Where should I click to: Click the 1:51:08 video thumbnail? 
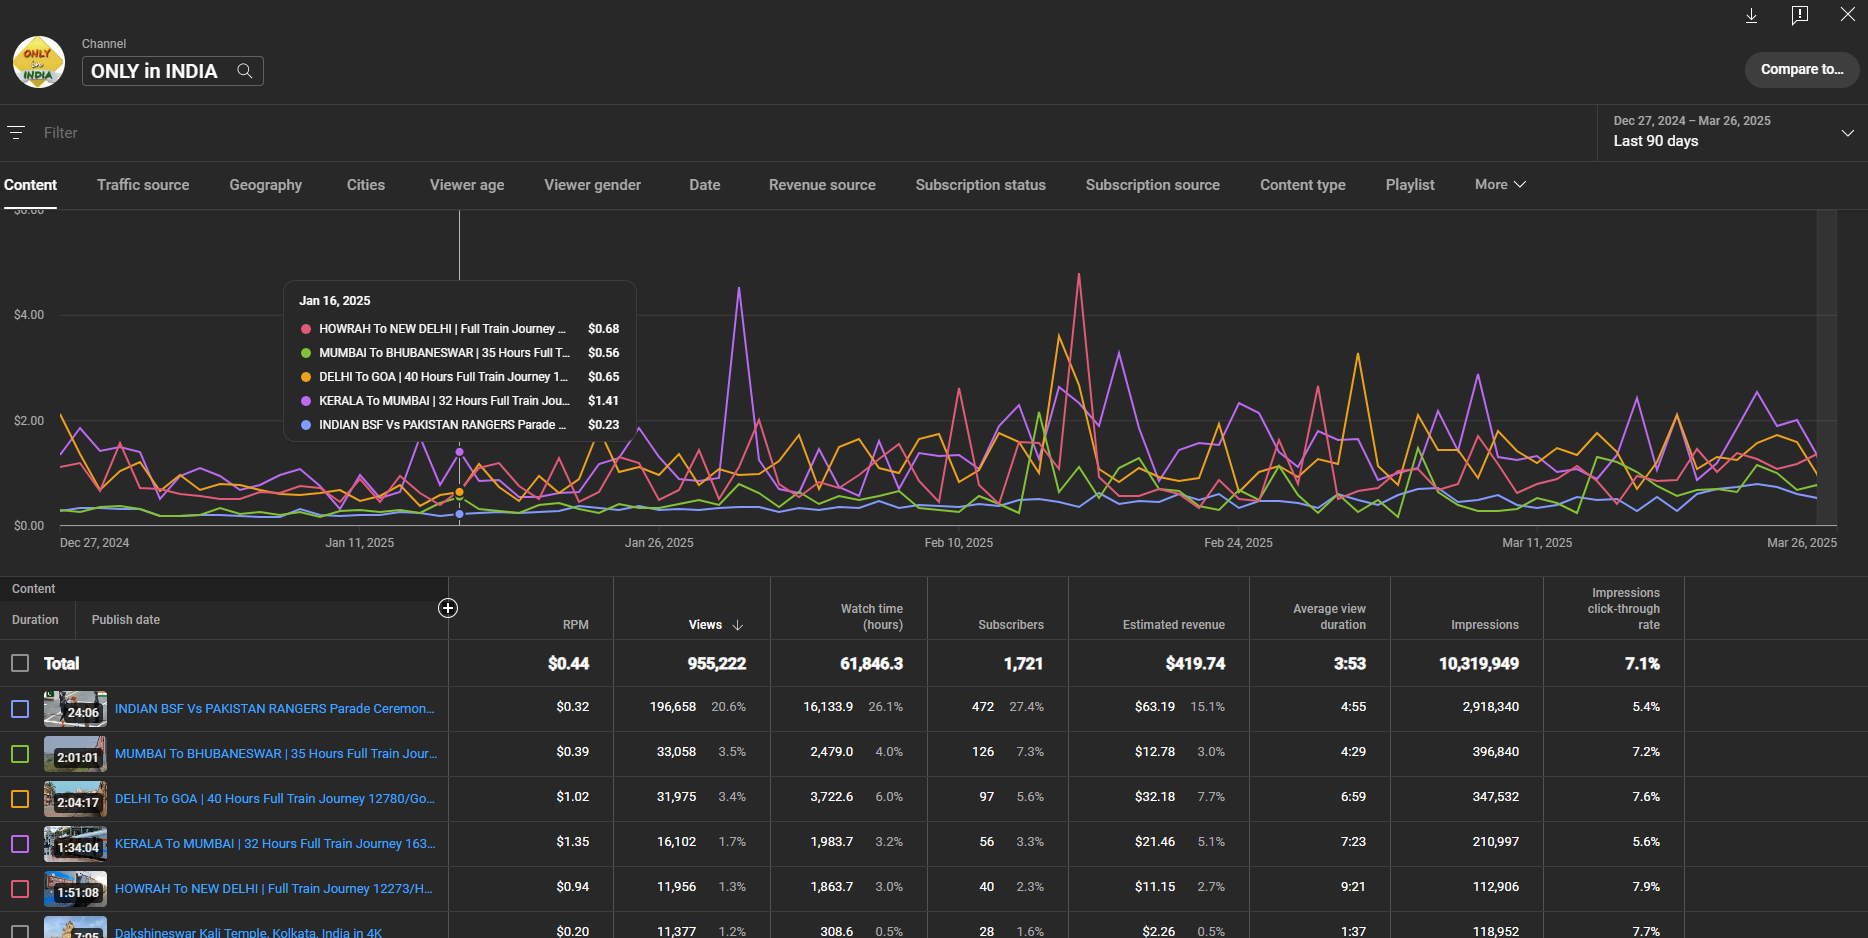[x=75, y=888]
